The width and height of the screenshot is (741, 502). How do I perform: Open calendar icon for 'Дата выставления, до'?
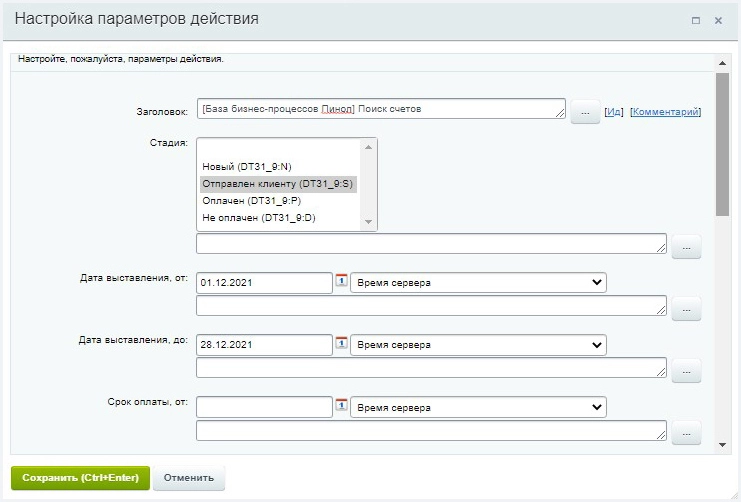click(x=341, y=345)
